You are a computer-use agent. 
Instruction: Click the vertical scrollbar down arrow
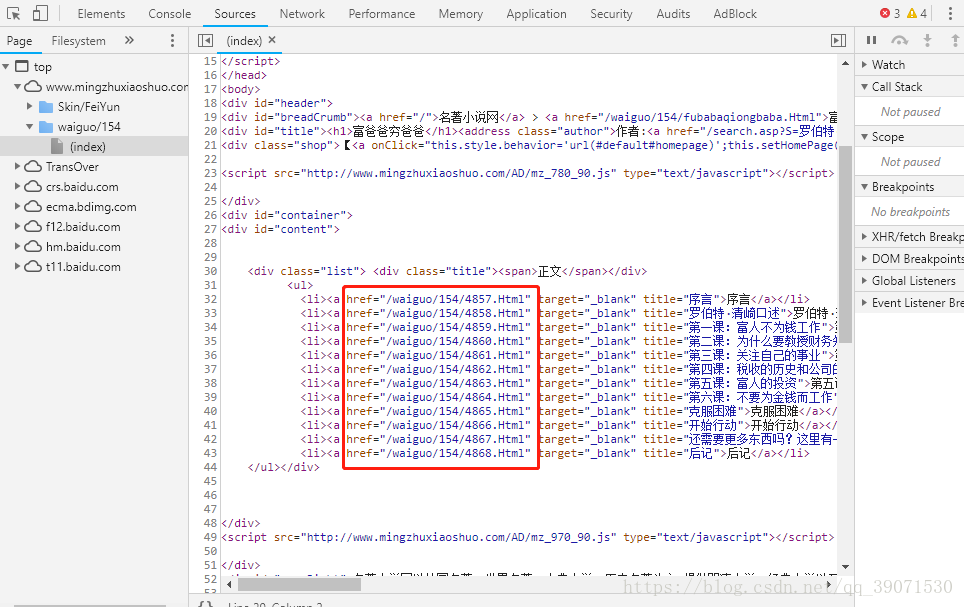click(x=845, y=567)
